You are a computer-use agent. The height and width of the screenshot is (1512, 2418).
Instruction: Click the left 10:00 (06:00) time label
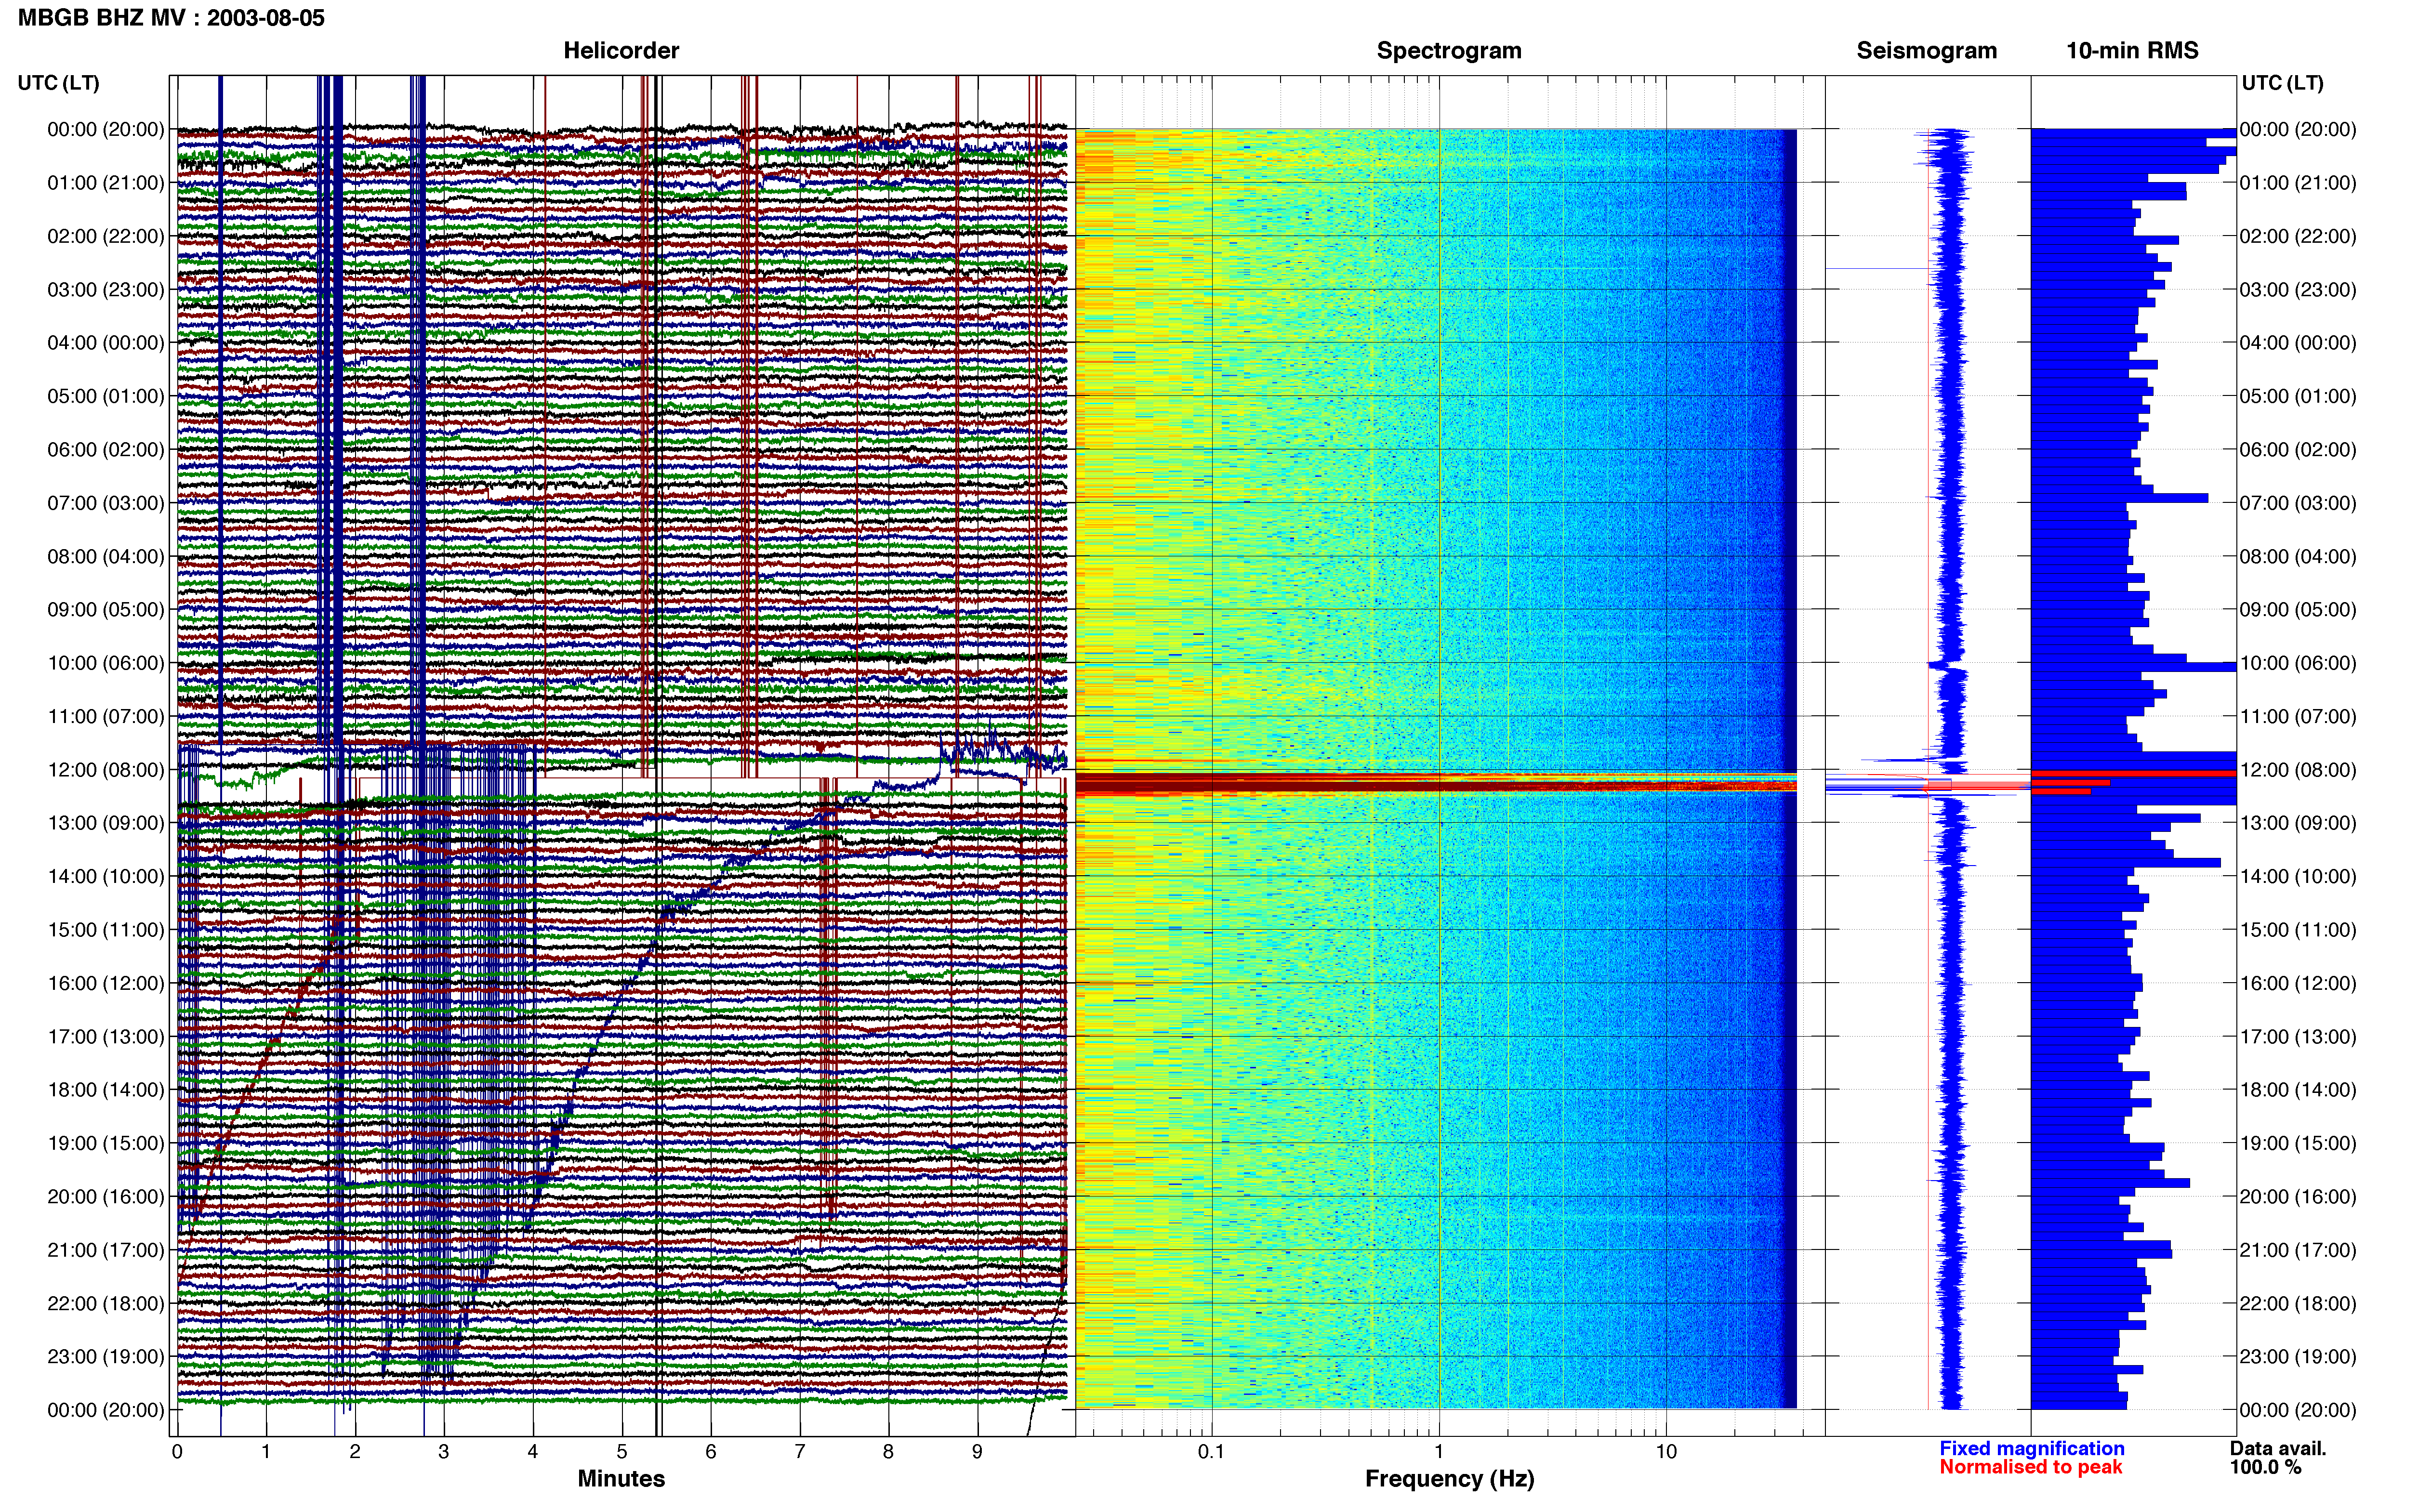tap(106, 663)
